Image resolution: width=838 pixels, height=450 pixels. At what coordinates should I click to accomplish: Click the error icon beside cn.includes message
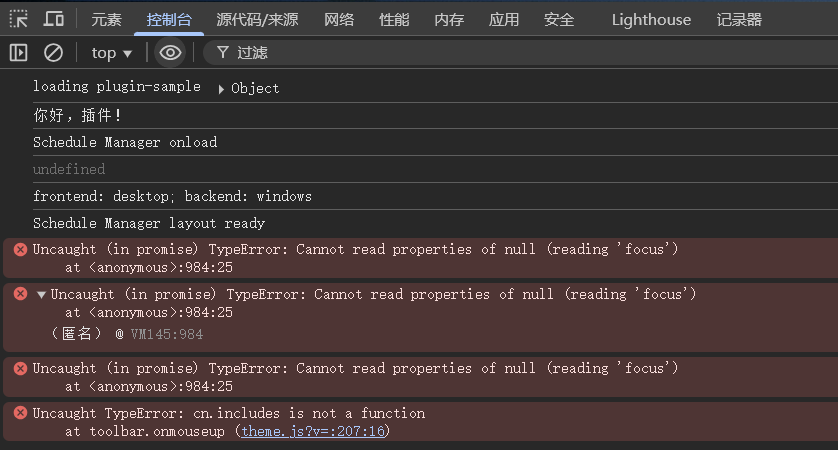20,413
